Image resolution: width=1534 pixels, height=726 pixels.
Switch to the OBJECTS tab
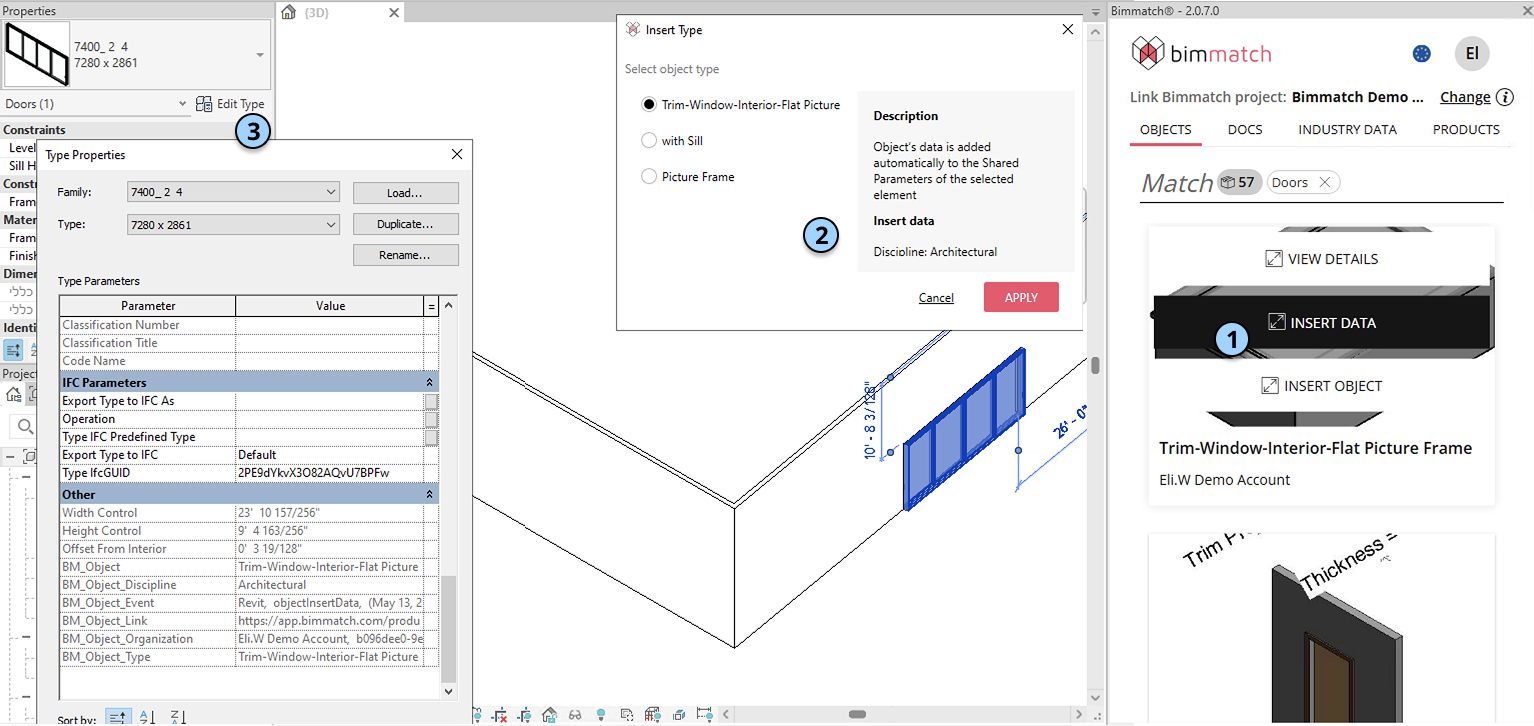tap(1165, 130)
